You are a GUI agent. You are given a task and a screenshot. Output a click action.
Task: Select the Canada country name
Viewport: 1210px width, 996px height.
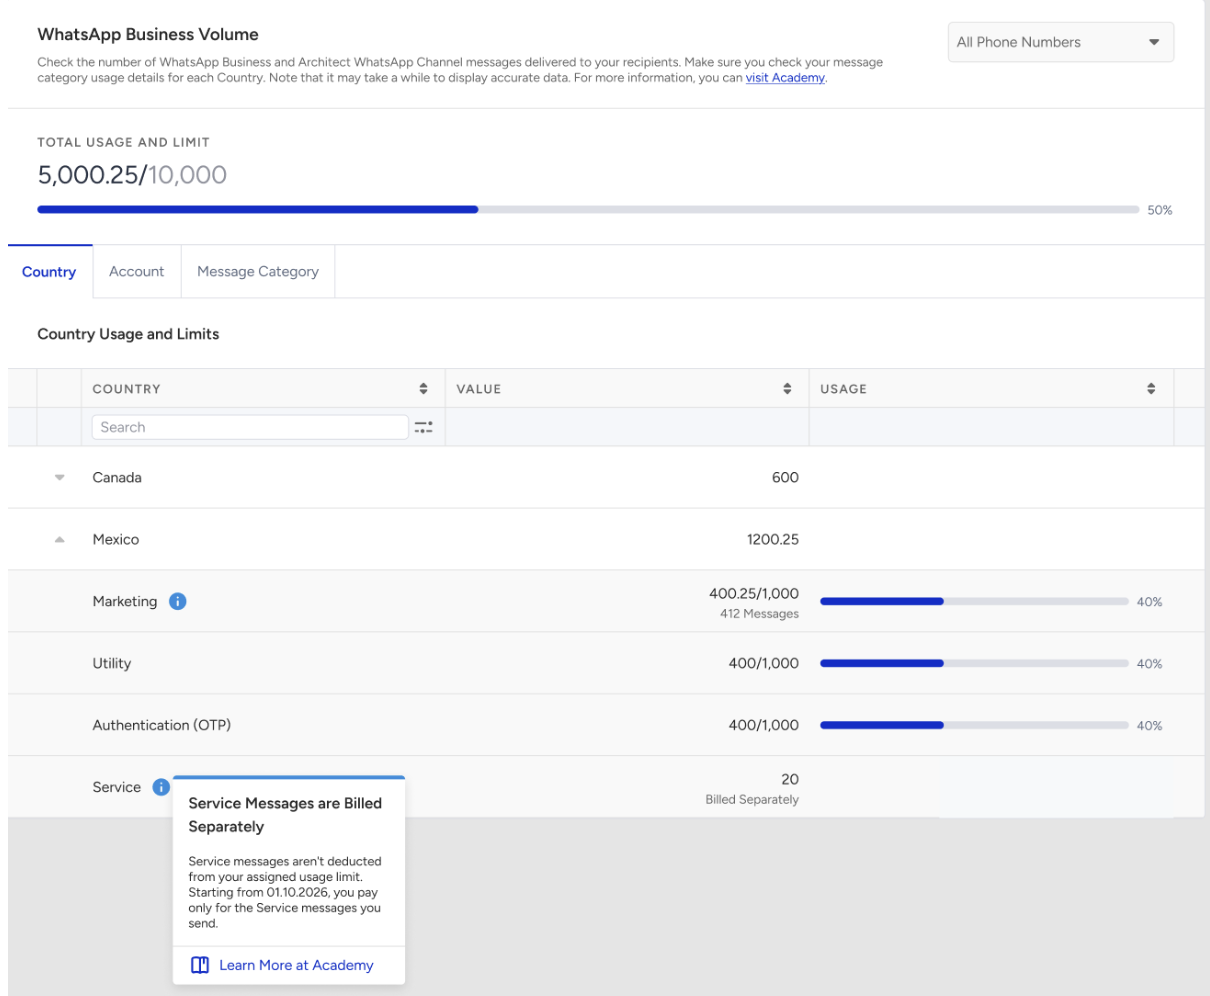click(x=117, y=478)
